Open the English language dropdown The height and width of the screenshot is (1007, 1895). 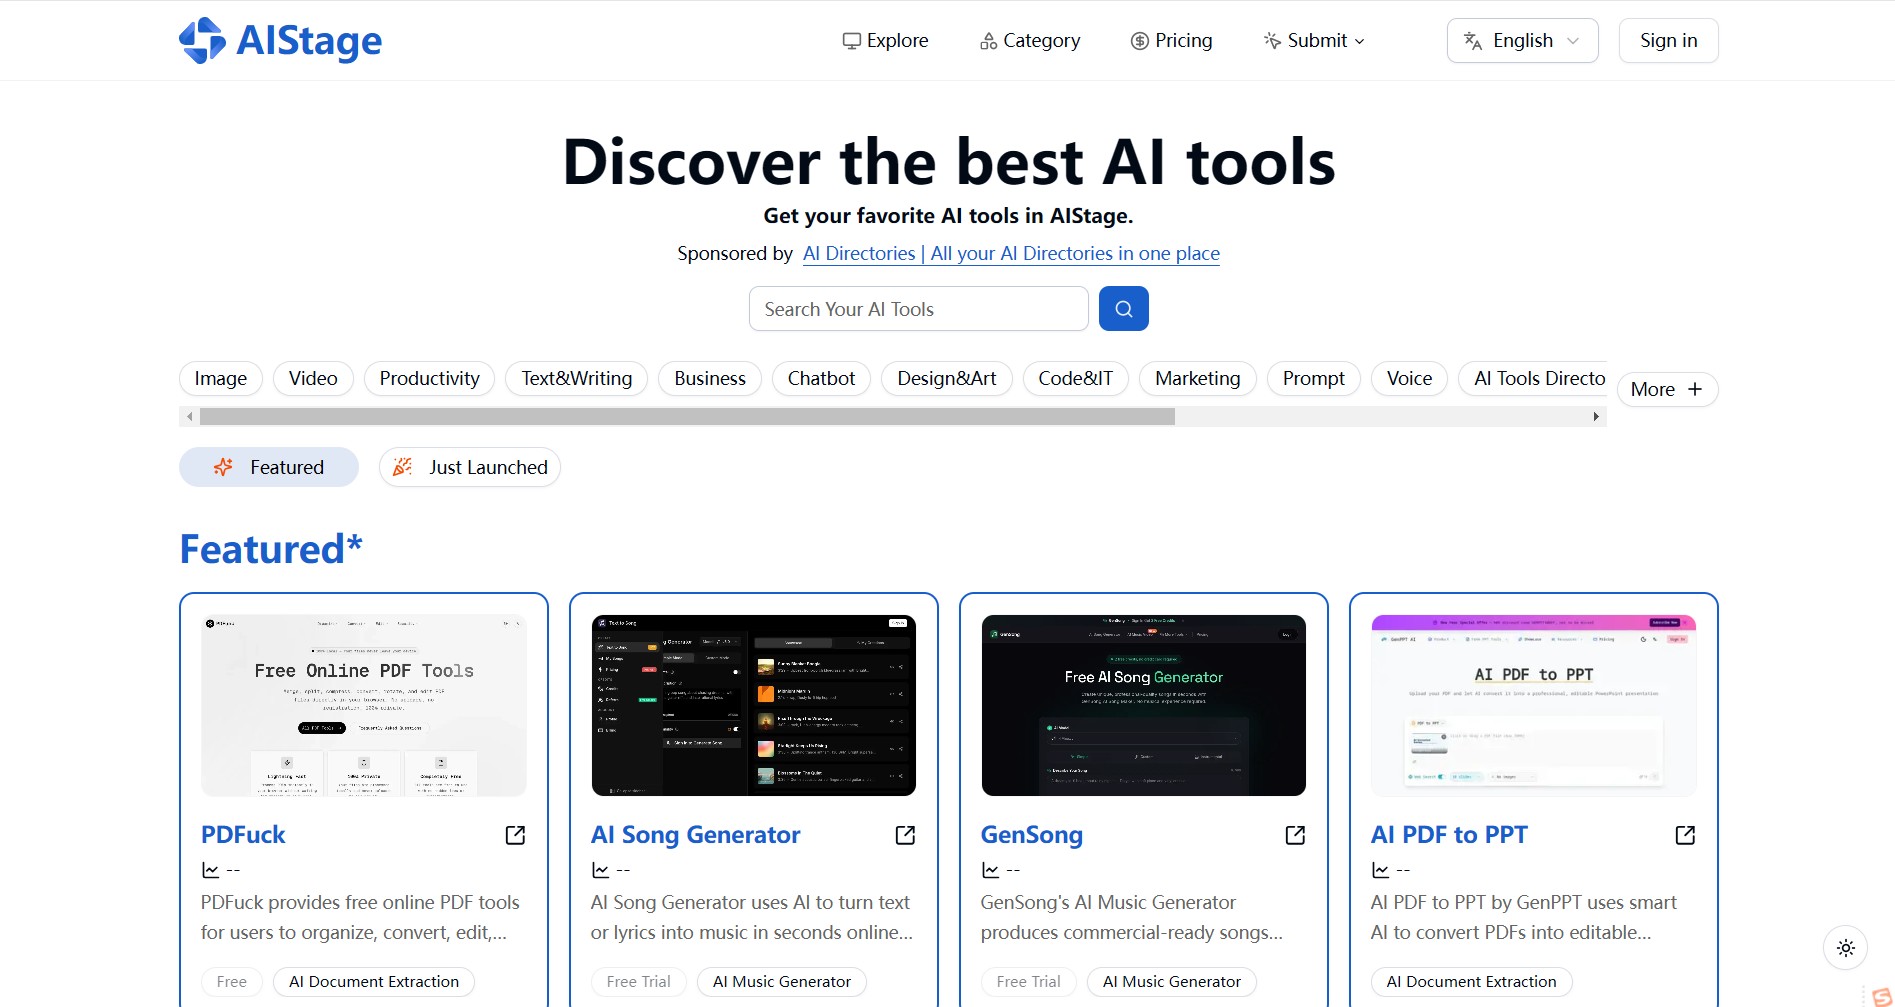pos(1522,41)
